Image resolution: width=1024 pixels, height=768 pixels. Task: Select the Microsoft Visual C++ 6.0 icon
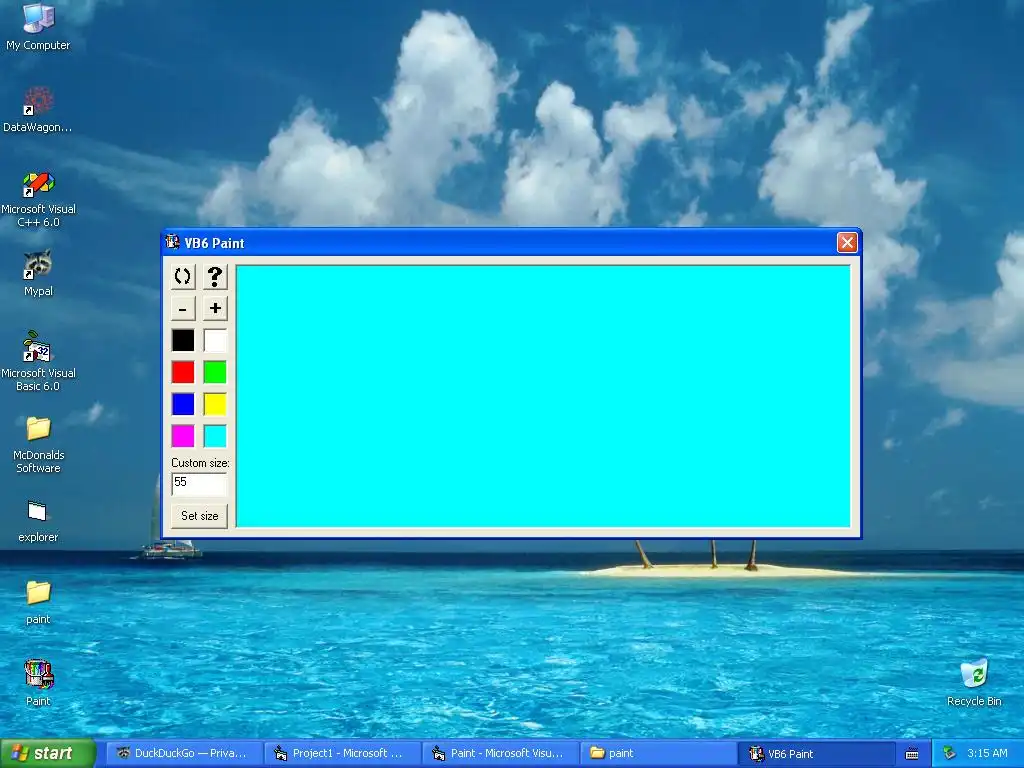[x=38, y=199]
